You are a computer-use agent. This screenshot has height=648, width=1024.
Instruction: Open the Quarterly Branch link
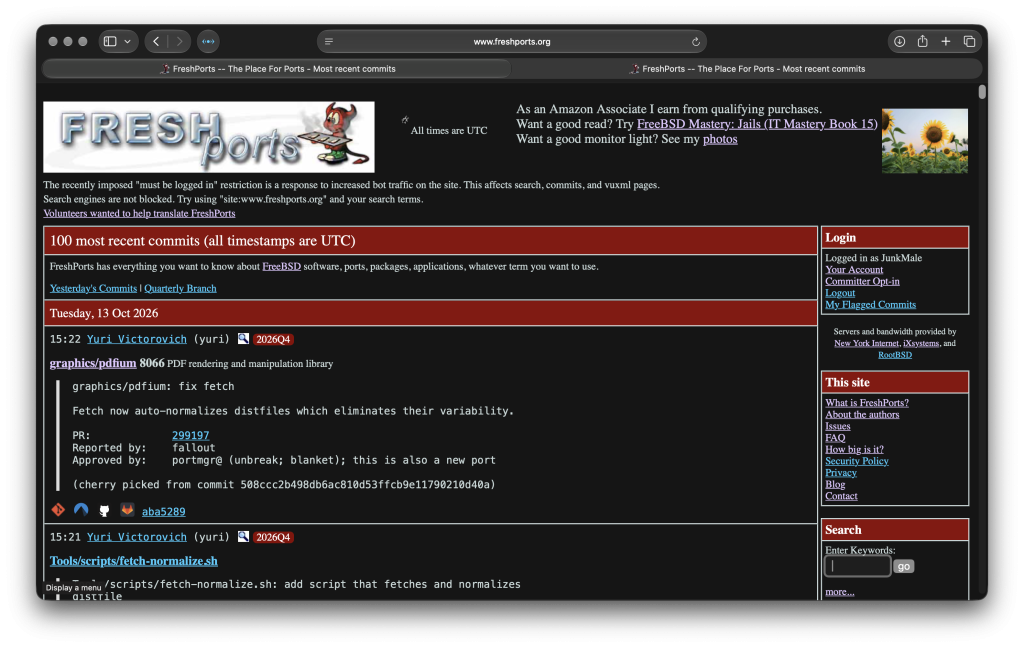tap(180, 288)
